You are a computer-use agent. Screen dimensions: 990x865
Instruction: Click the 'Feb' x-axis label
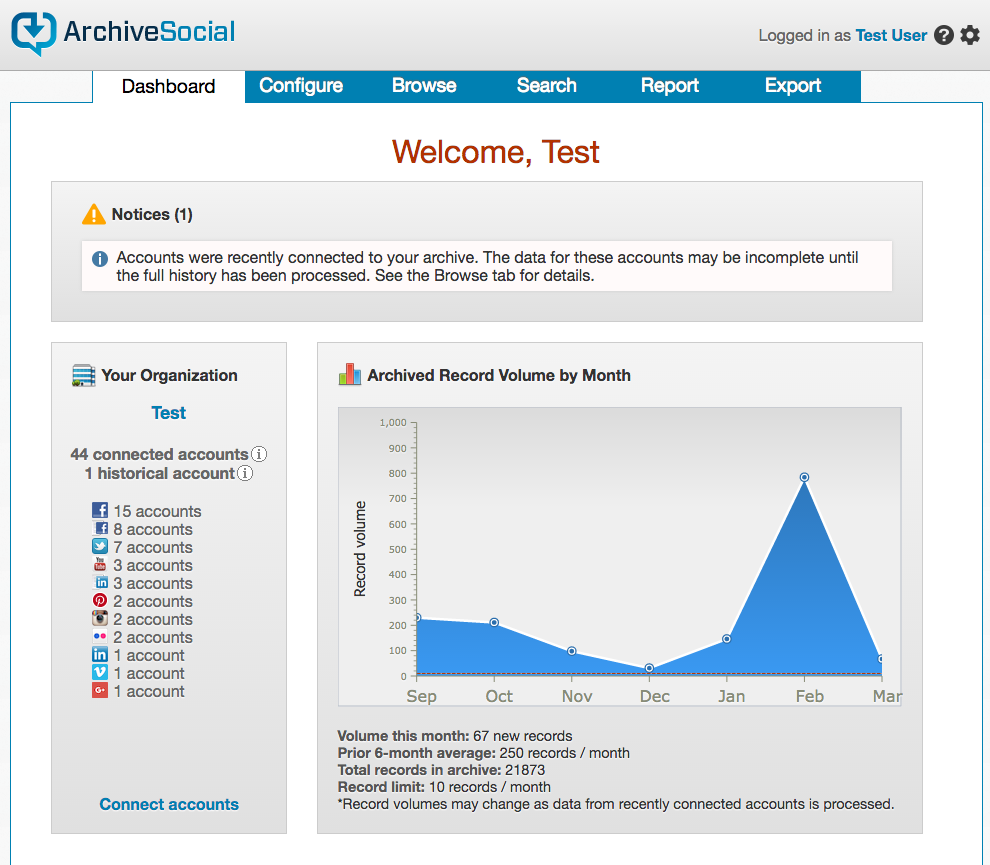(x=809, y=696)
